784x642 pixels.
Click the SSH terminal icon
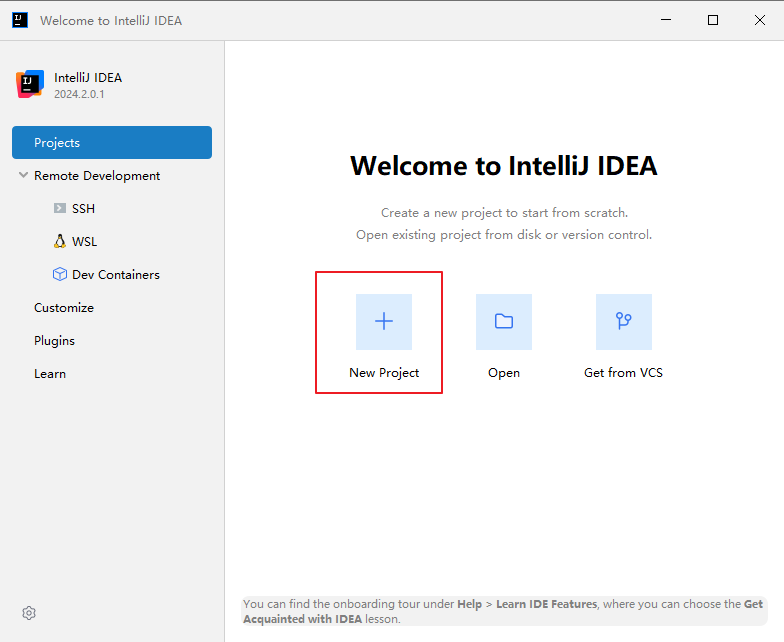(x=60, y=208)
